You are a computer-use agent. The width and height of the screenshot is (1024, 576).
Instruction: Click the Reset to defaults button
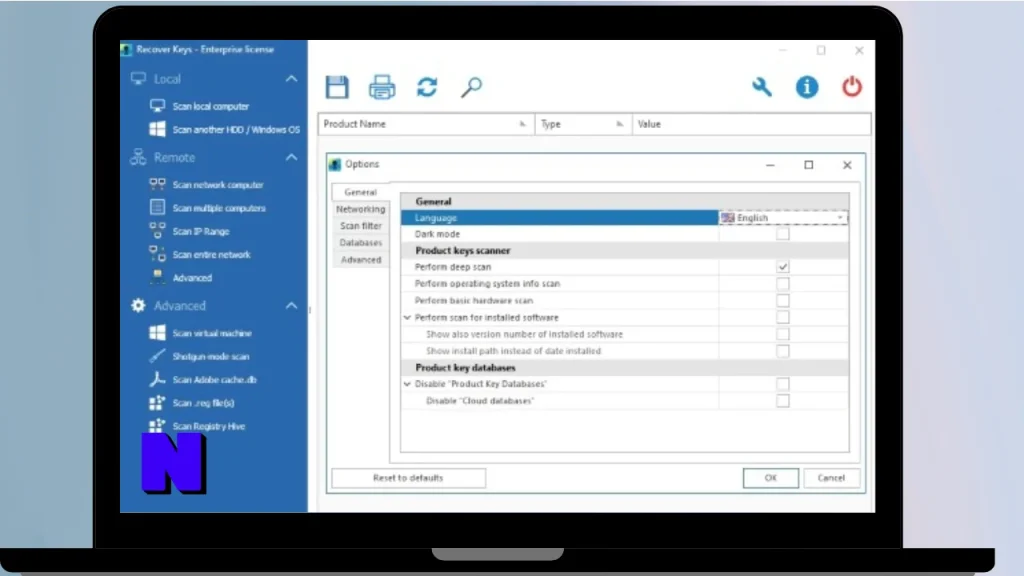408,478
